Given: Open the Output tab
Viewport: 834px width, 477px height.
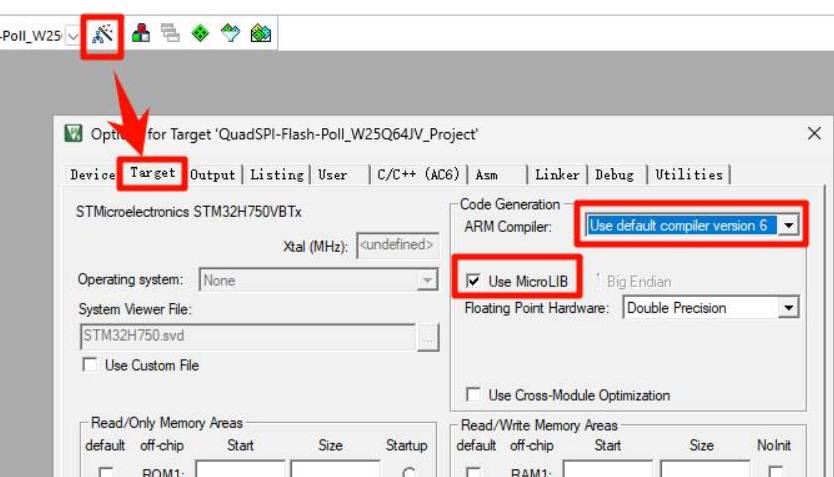Looking at the screenshot, I should (213, 175).
